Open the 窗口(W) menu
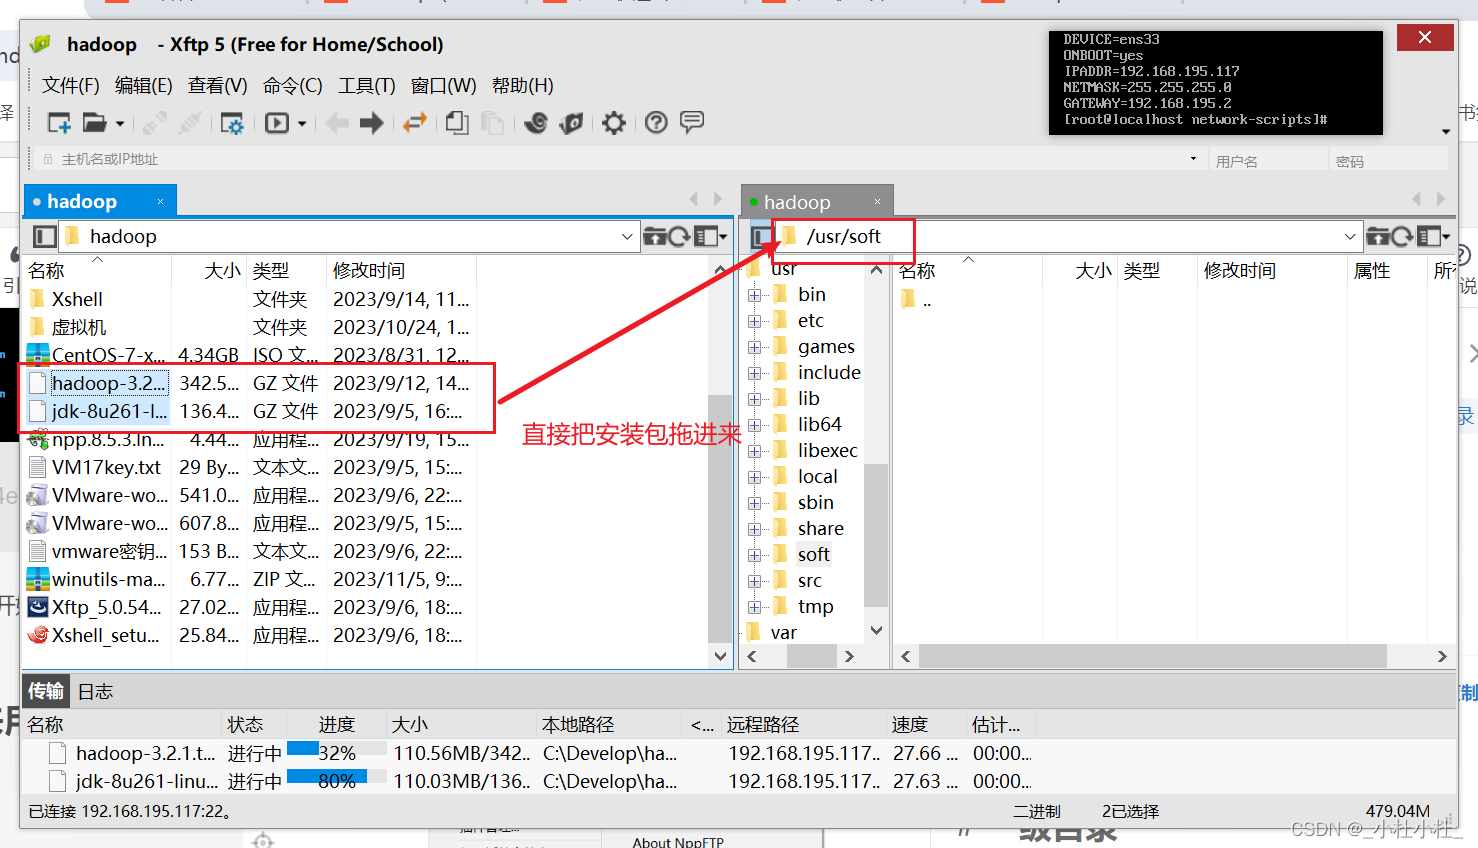1478x848 pixels. click(x=443, y=86)
